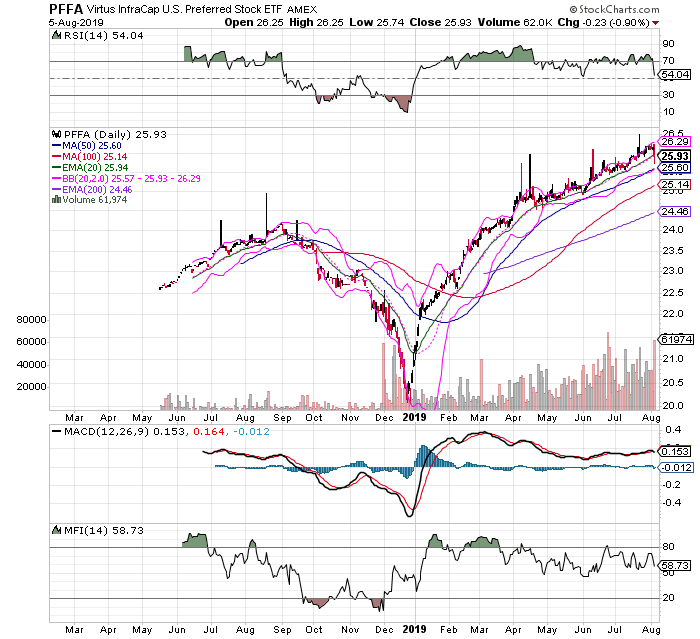700x639 pixels.
Task: Click the 61974 volume tag on right axis
Action: 677,340
